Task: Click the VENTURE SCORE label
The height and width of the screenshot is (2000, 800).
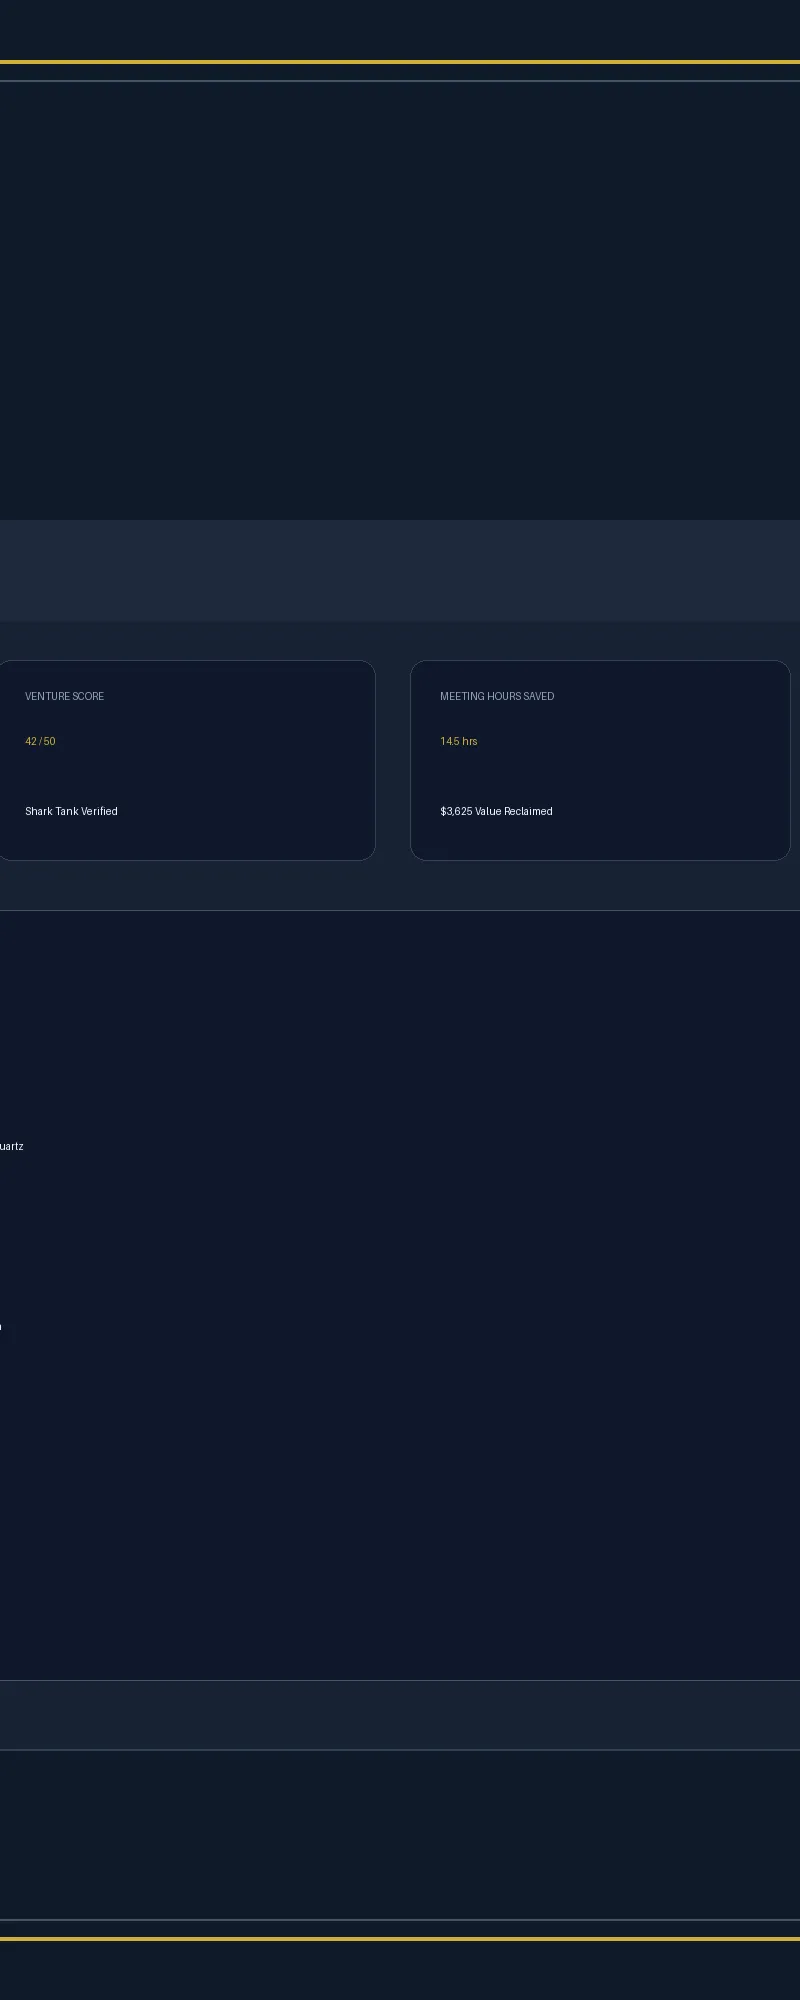Action: pyautogui.click(x=64, y=696)
